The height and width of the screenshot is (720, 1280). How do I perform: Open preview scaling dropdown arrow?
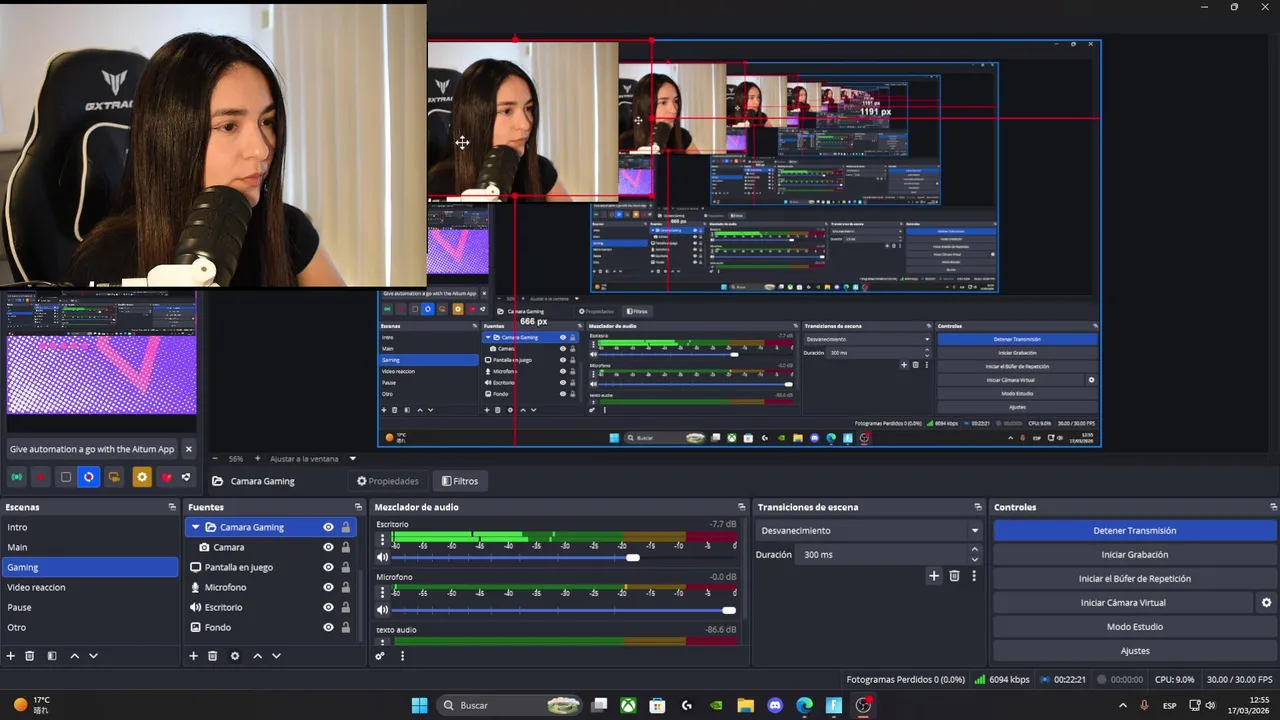pyautogui.click(x=352, y=459)
